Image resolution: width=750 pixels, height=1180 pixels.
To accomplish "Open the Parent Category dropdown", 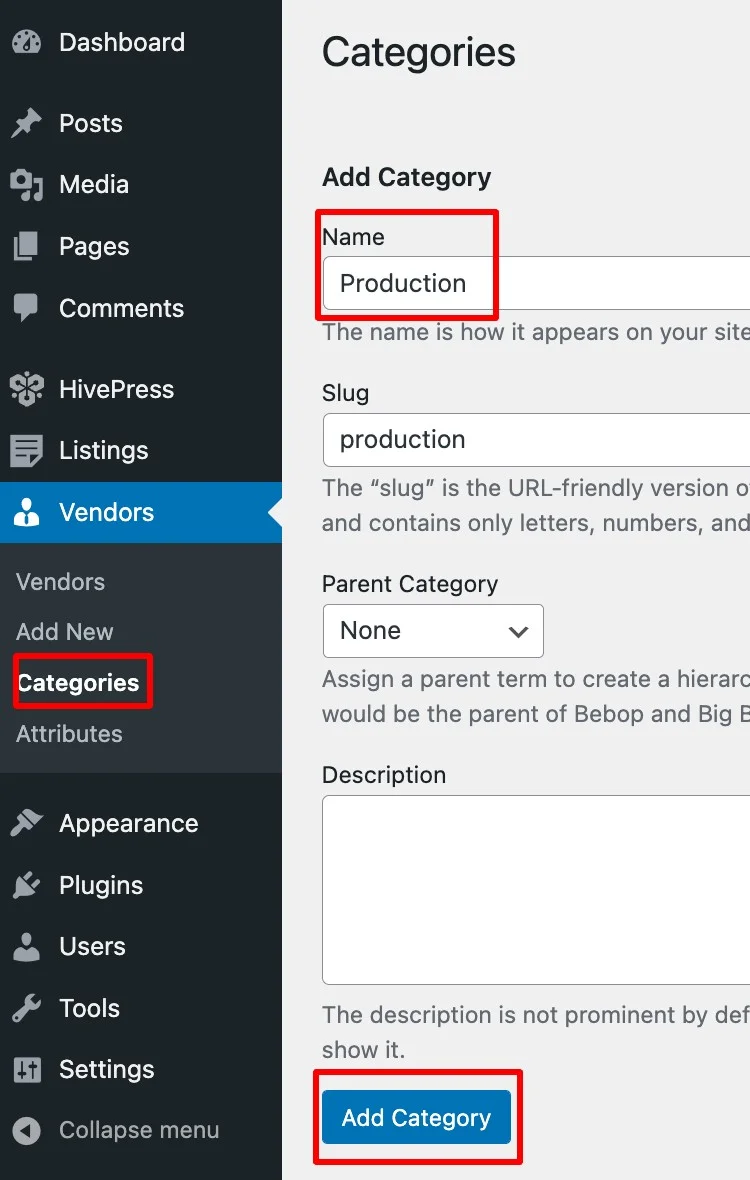I will 433,631.
